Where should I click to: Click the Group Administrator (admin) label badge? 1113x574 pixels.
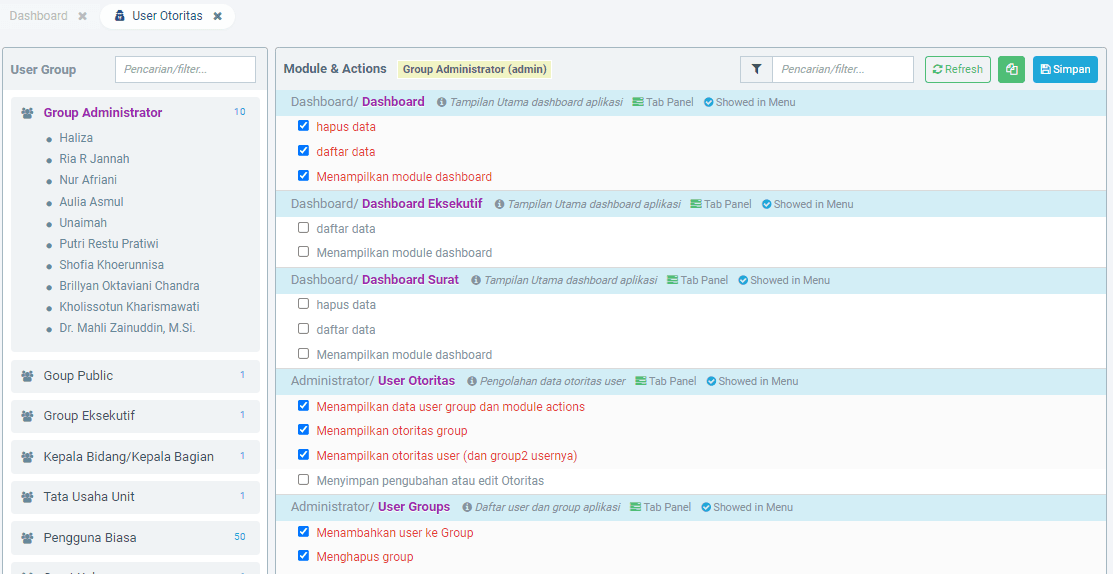coord(474,70)
